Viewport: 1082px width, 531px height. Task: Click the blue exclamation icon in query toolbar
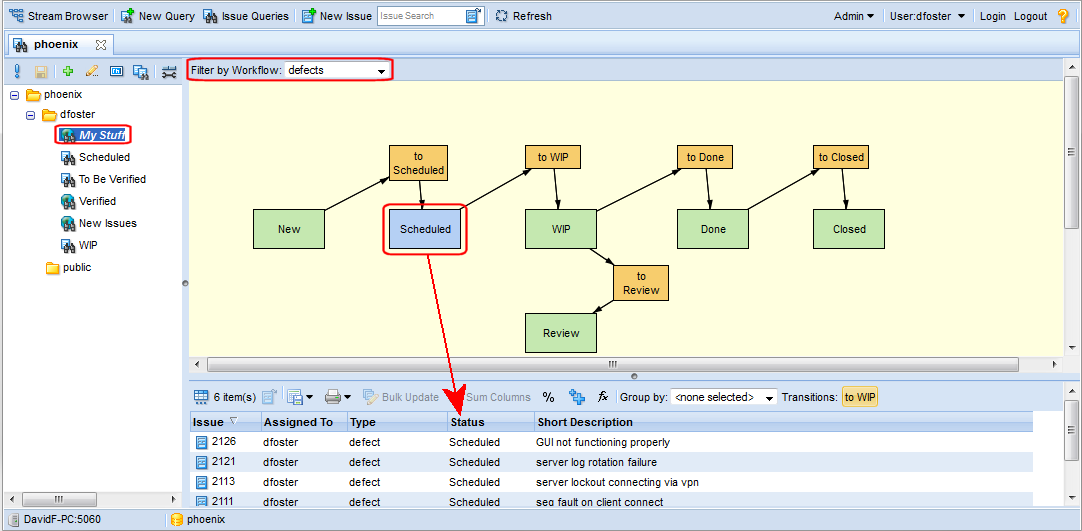pyautogui.click(x=17, y=71)
